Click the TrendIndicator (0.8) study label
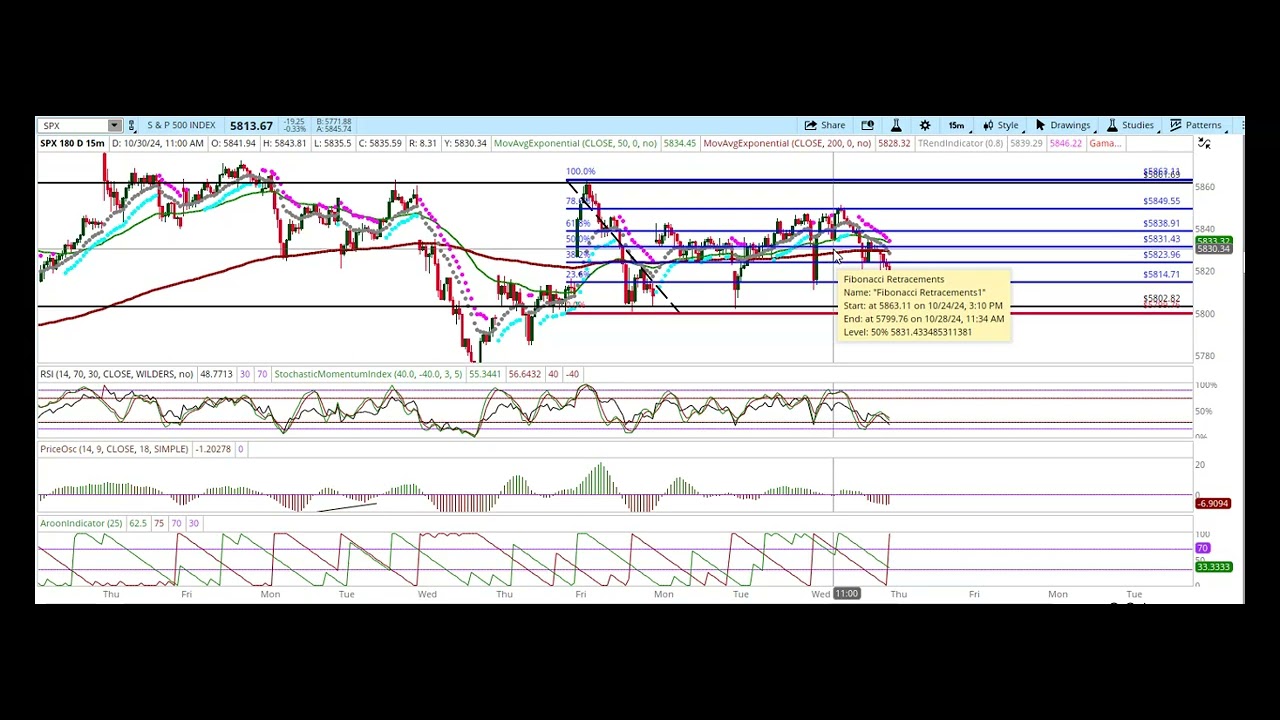1280x720 pixels. 961,144
